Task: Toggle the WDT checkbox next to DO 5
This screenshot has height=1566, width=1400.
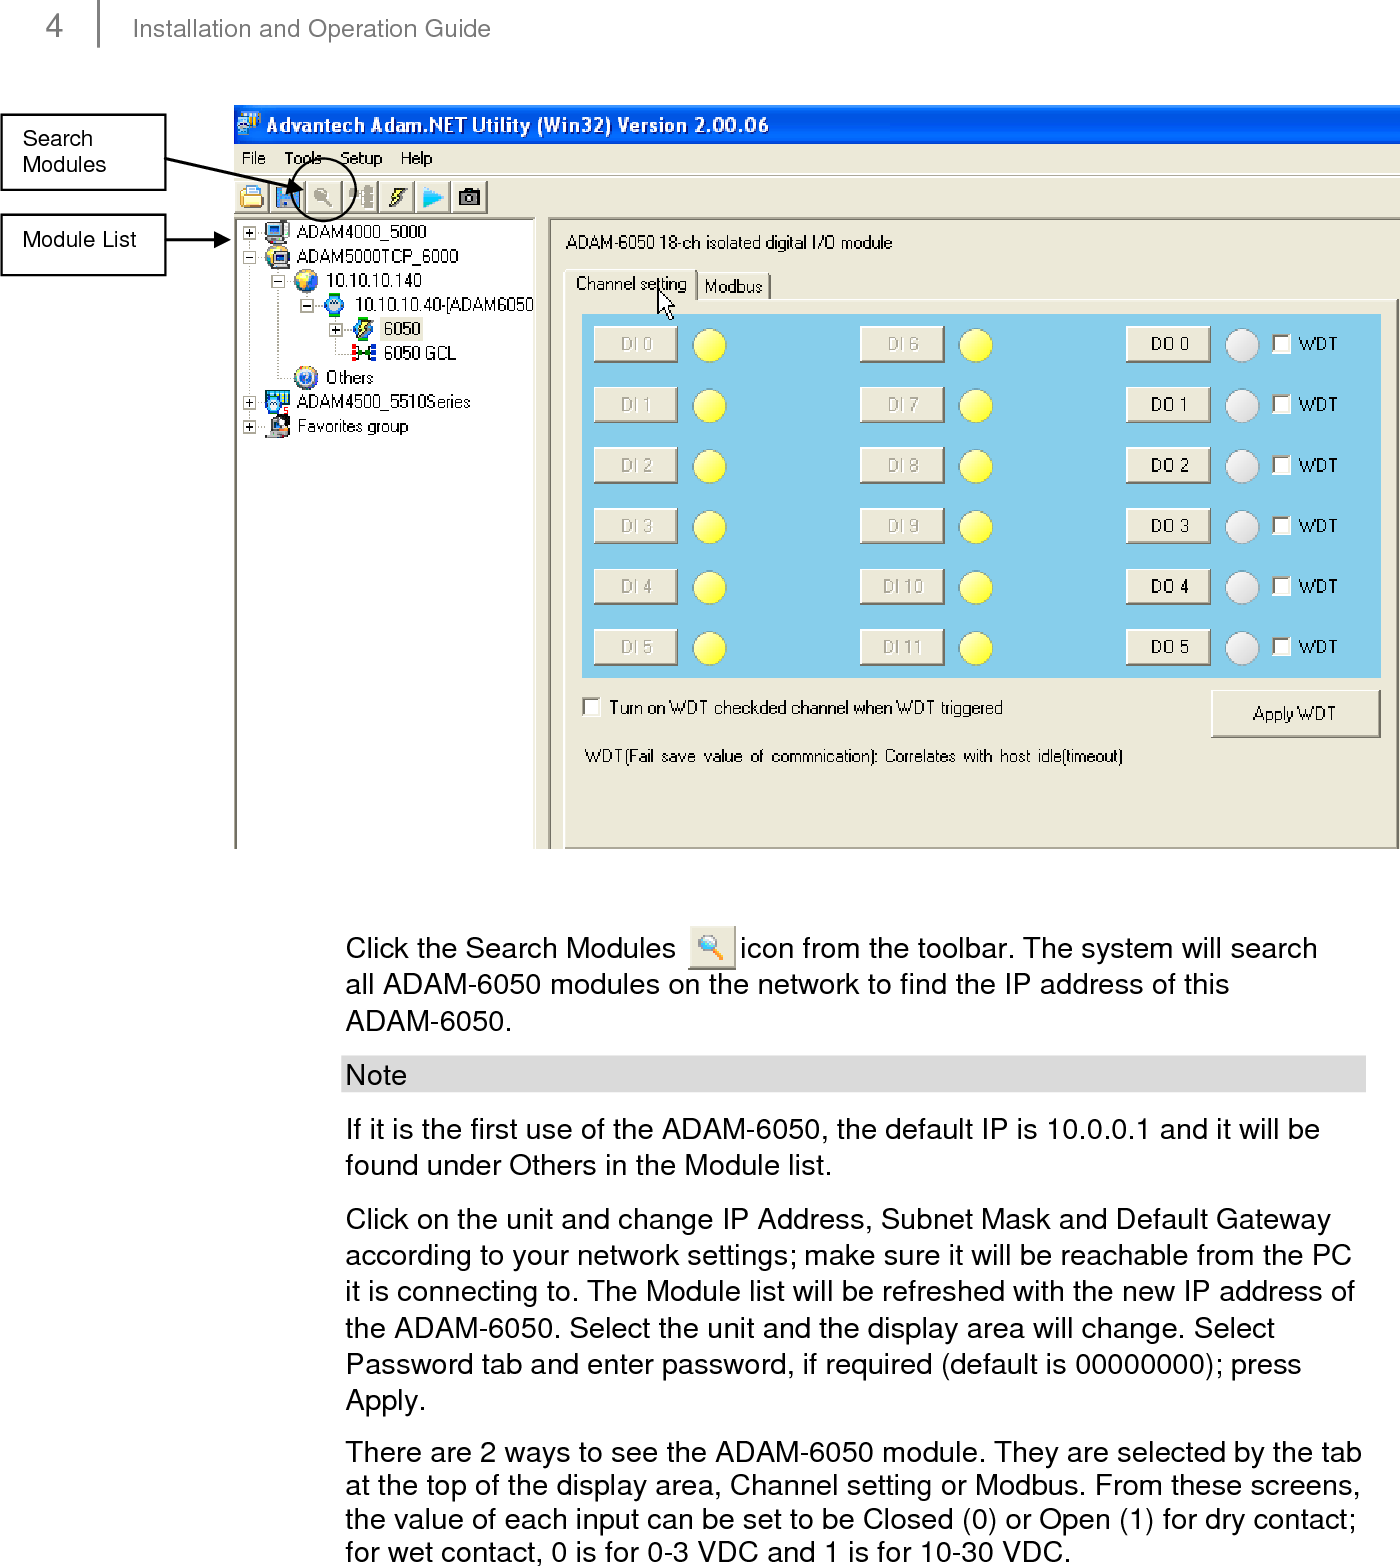Action: click(x=1282, y=646)
